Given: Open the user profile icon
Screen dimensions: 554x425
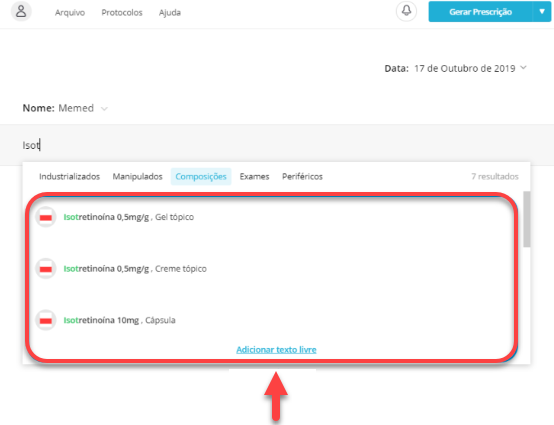Looking at the screenshot, I should coord(21,11).
